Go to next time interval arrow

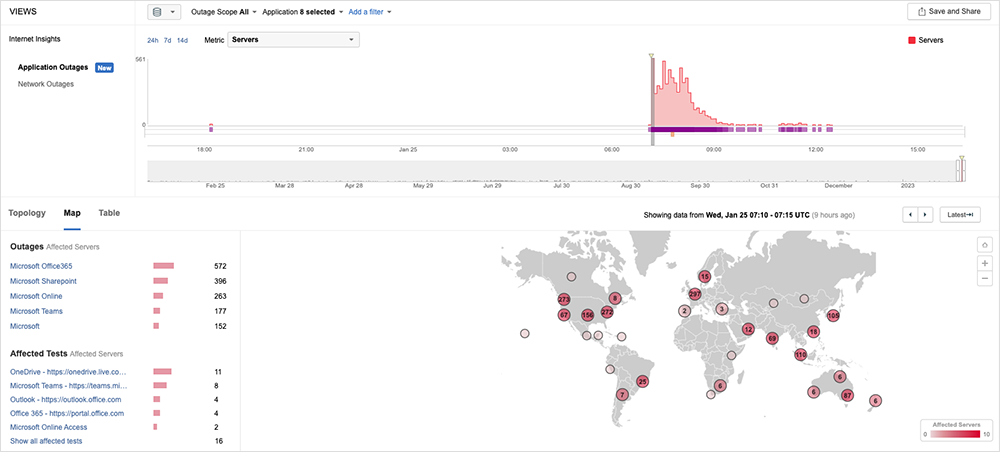point(926,214)
